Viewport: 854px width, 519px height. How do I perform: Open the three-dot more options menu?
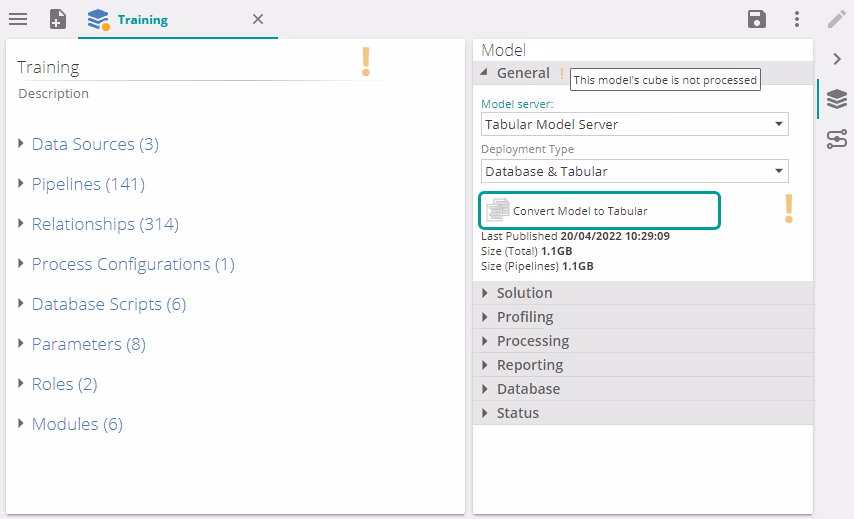click(797, 19)
